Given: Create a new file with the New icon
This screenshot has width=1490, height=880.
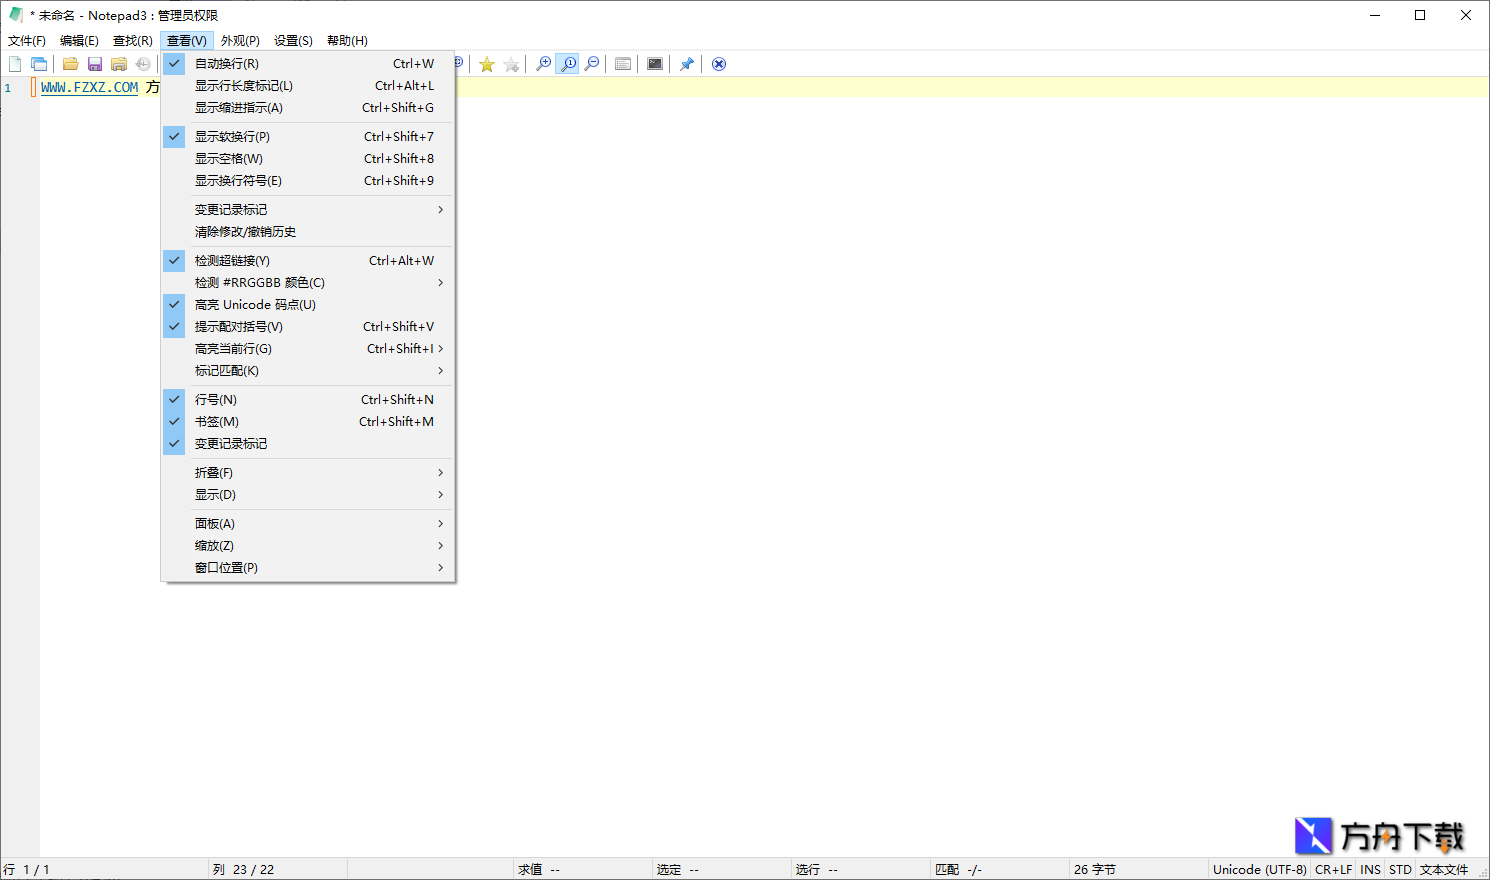Looking at the screenshot, I should (x=15, y=63).
